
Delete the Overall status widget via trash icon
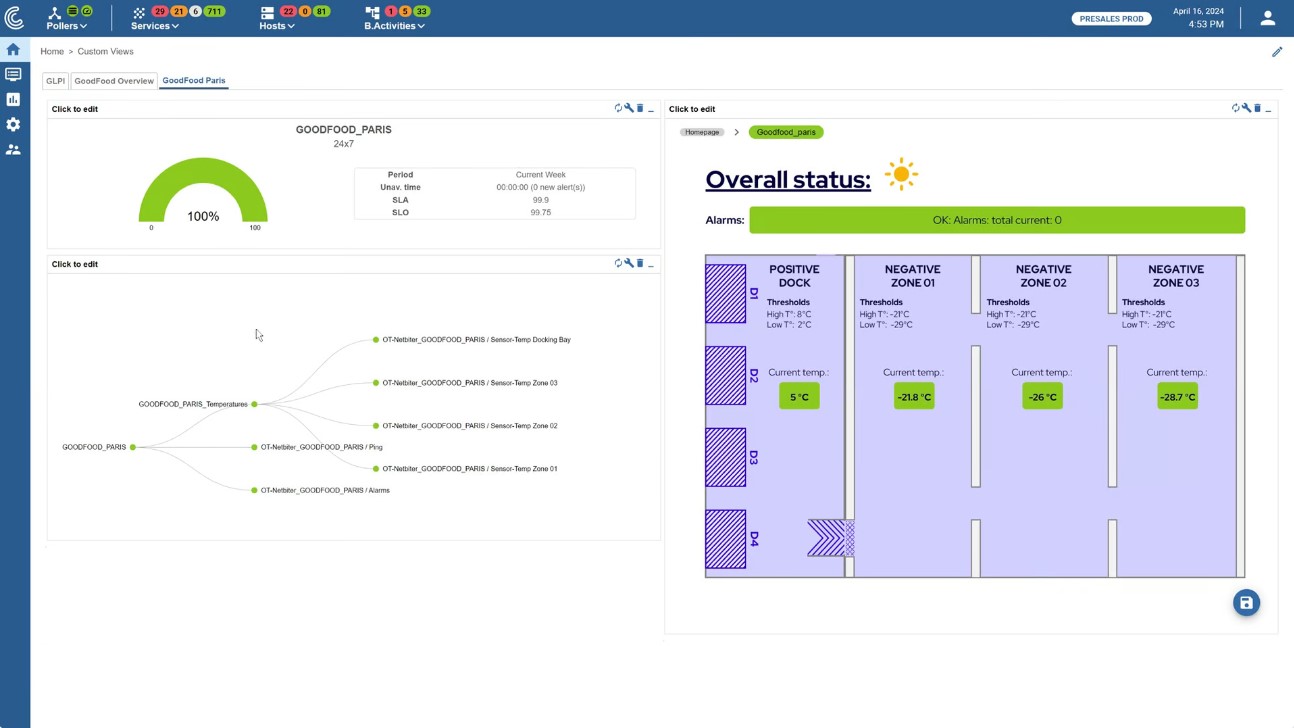point(1257,108)
